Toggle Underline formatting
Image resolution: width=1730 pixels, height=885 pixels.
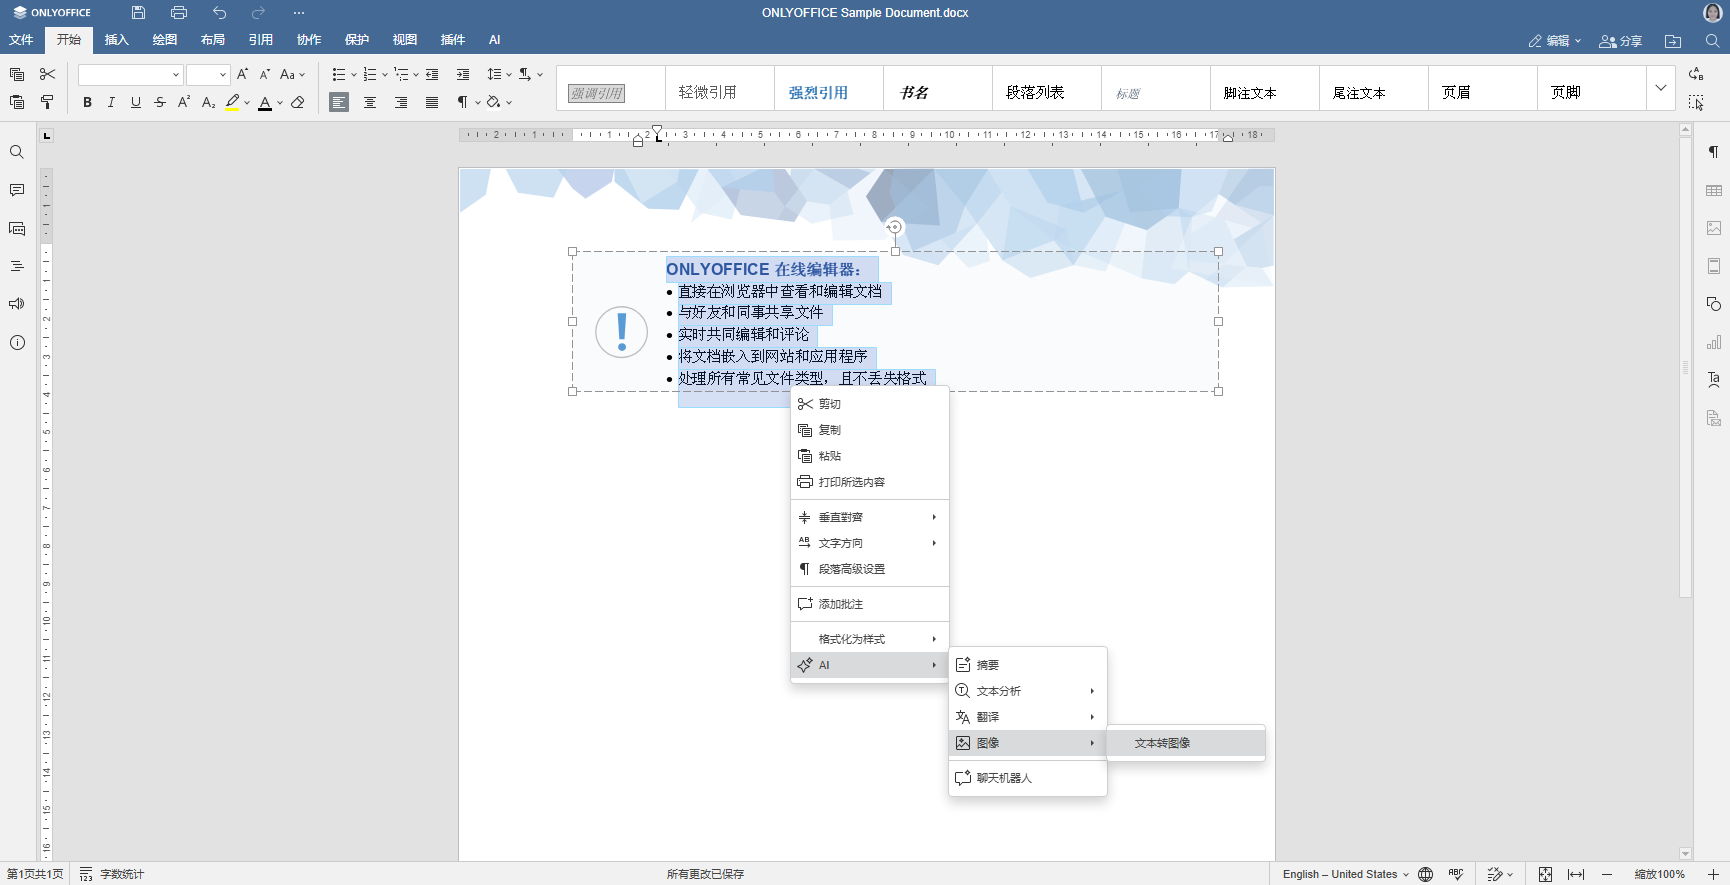(136, 102)
